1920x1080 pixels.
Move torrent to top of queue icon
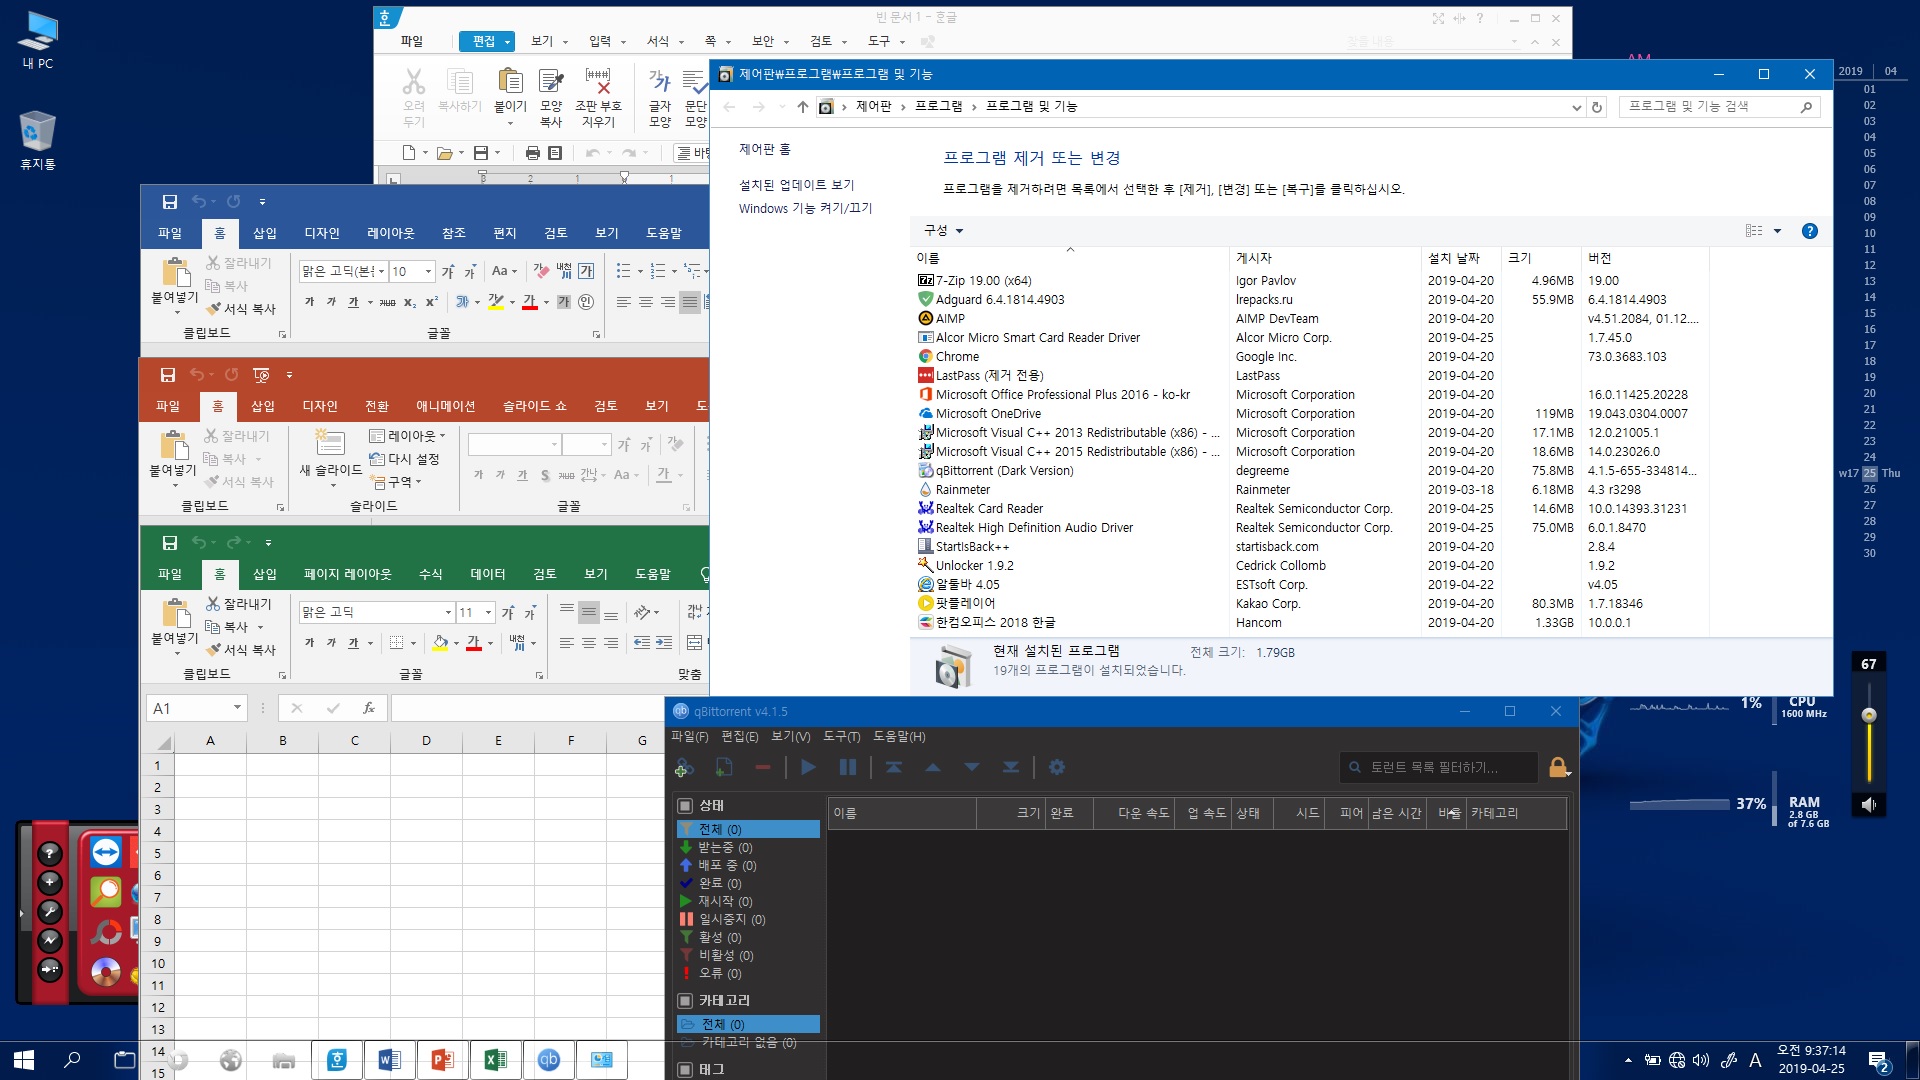point(894,767)
